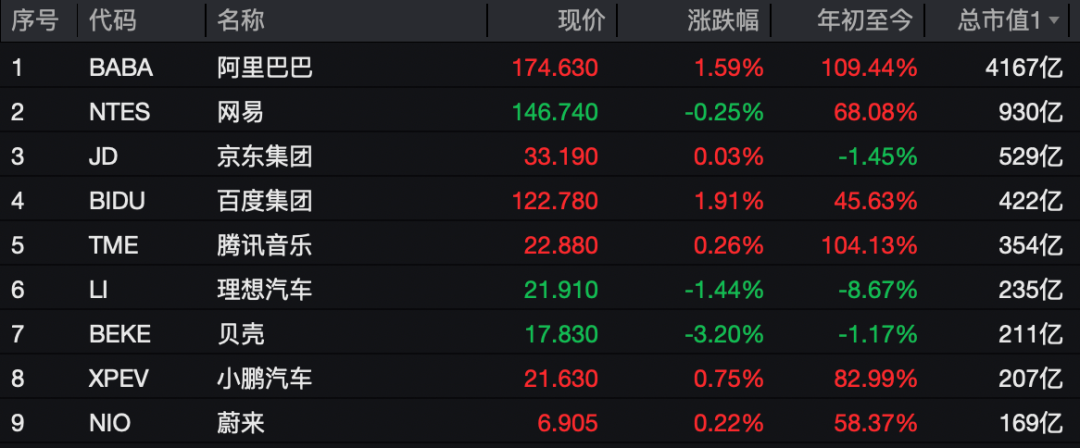The width and height of the screenshot is (1080, 448).
Task: Click the 0.22% change value
Action: (729, 423)
